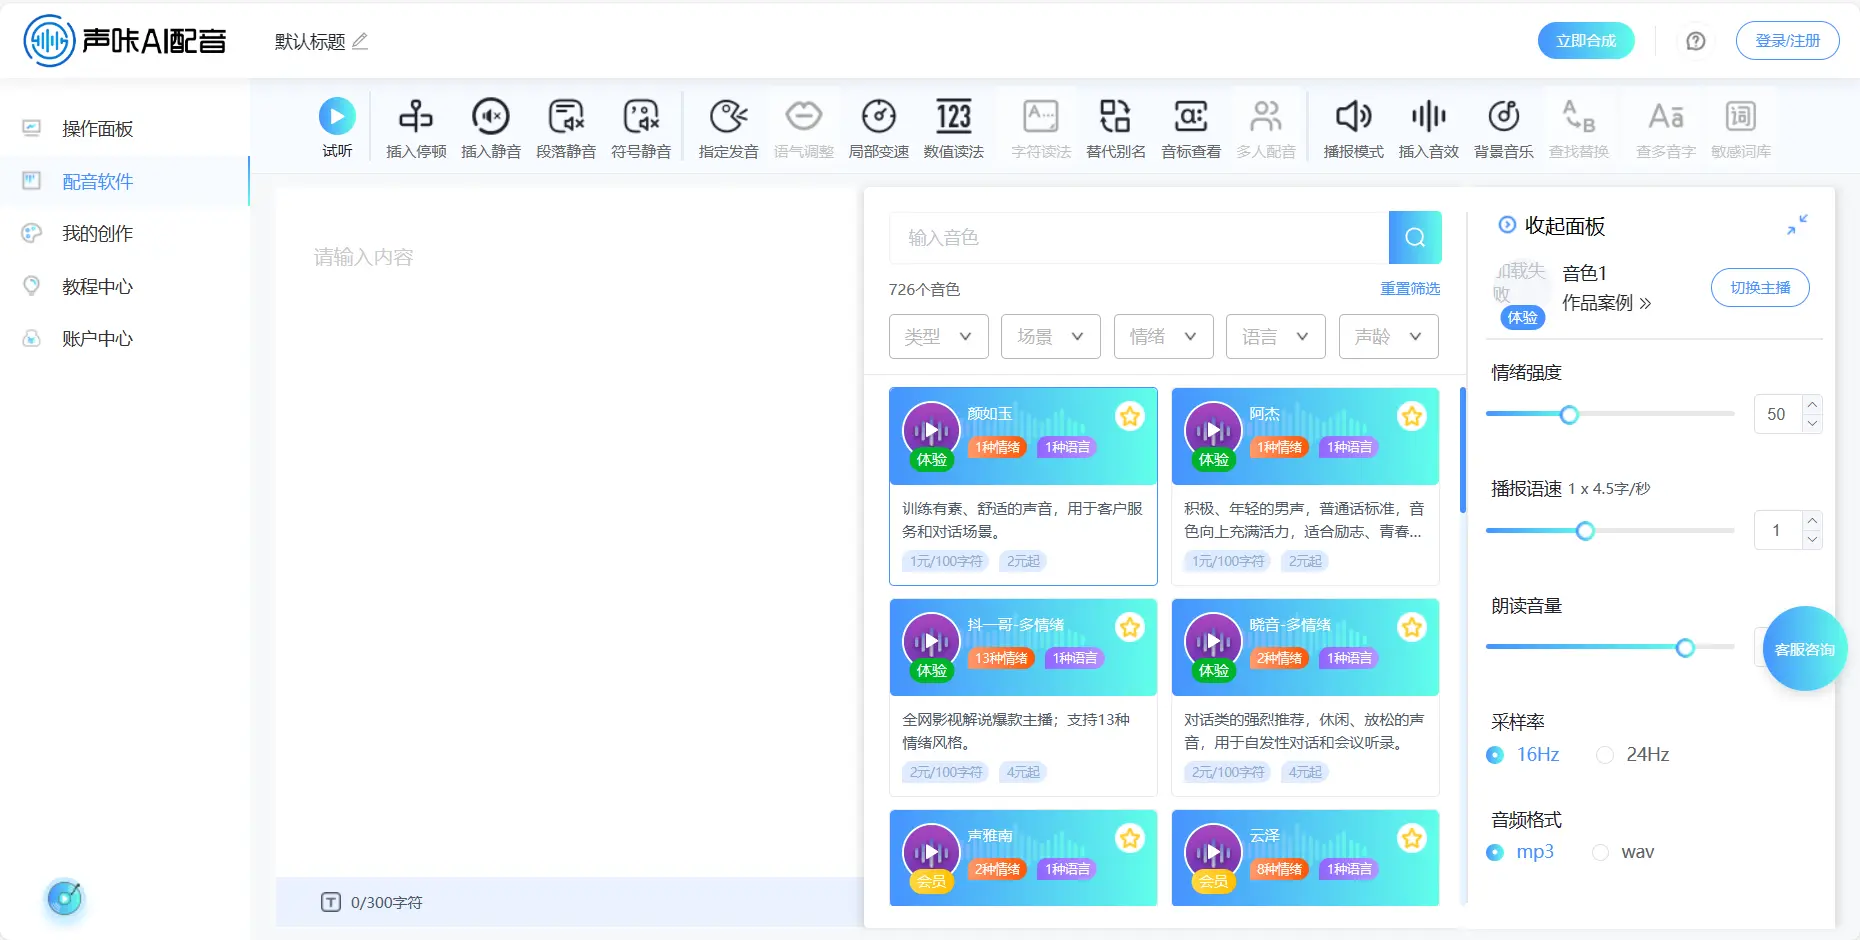The image size is (1860, 940).
Task: Open the 声龄 filter dropdown
Action: (x=1387, y=336)
